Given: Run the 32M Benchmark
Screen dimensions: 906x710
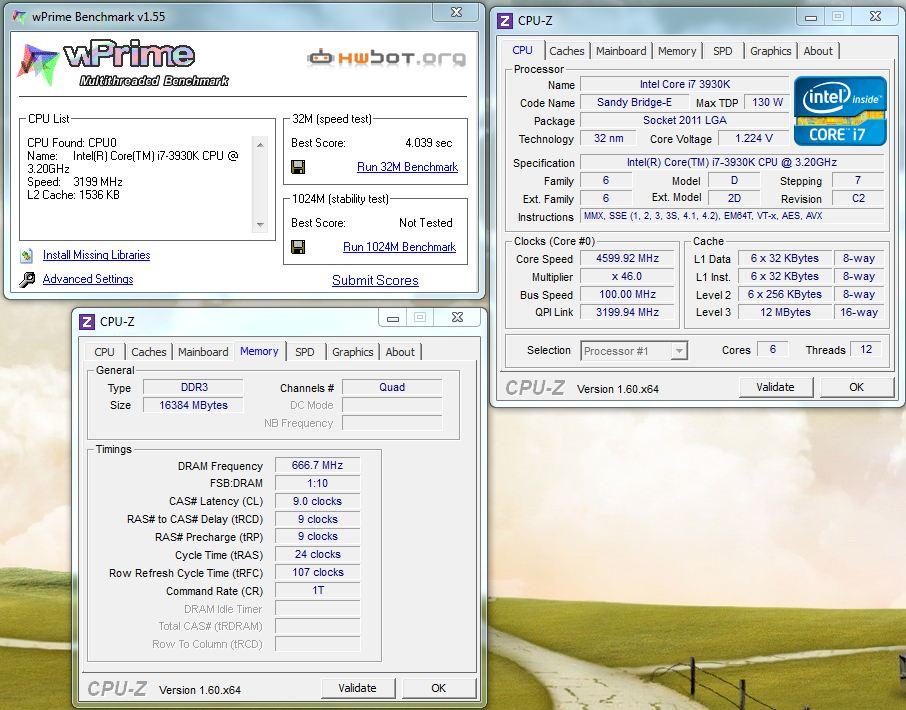Looking at the screenshot, I should (x=407, y=167).
